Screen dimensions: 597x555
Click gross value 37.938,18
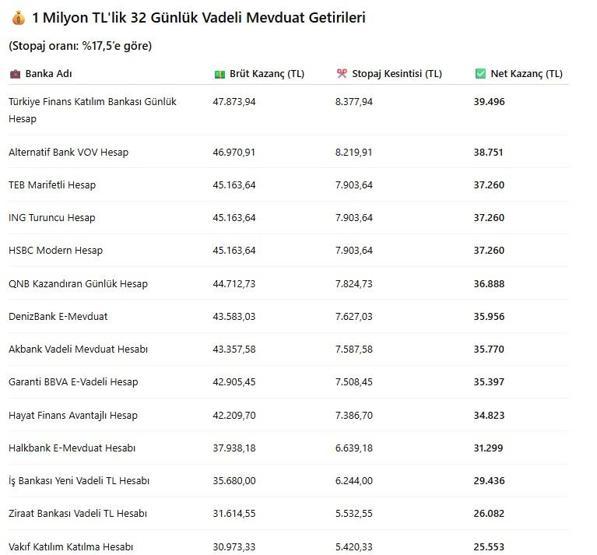pyautogui.click(x=234, y=448)
